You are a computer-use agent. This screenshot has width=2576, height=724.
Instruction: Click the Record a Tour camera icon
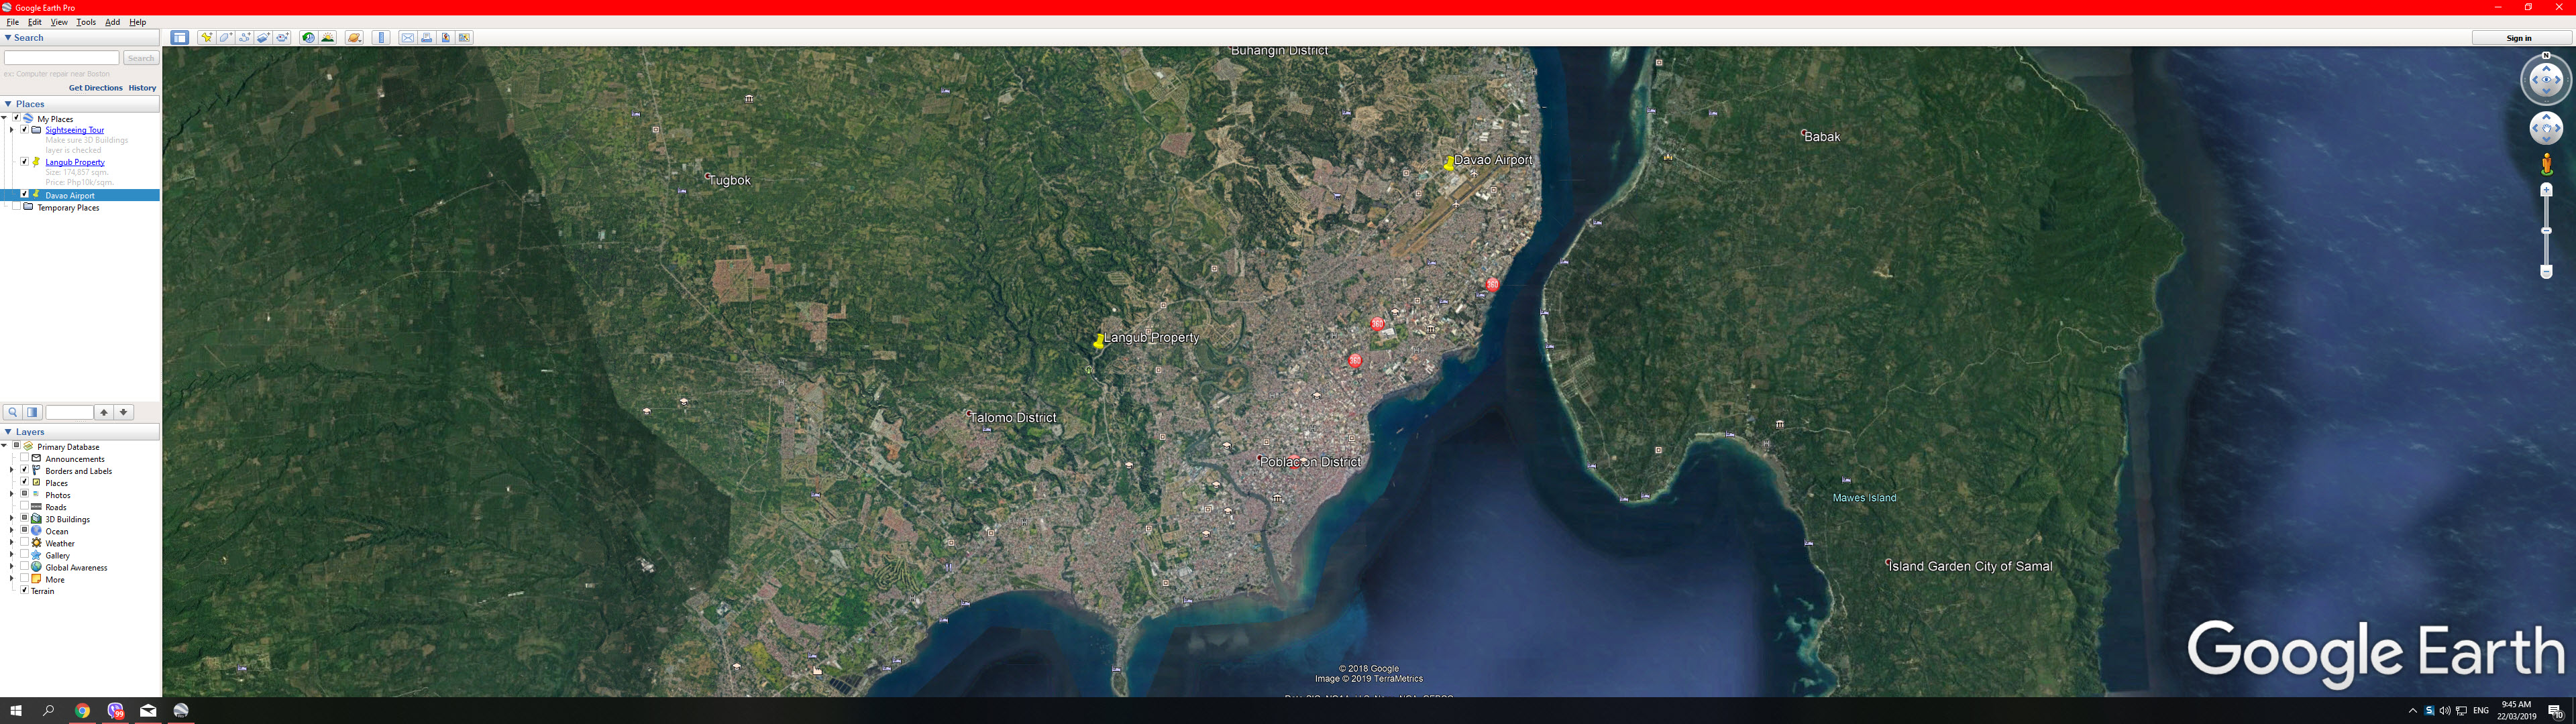pyautogui.click(x=283, y=38)
